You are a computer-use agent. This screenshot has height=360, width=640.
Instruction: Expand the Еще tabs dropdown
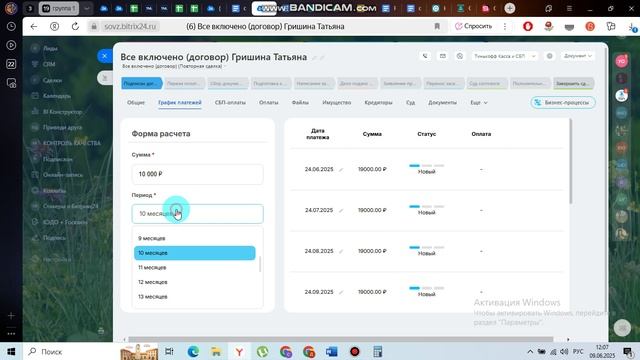[x=479, y=102]
